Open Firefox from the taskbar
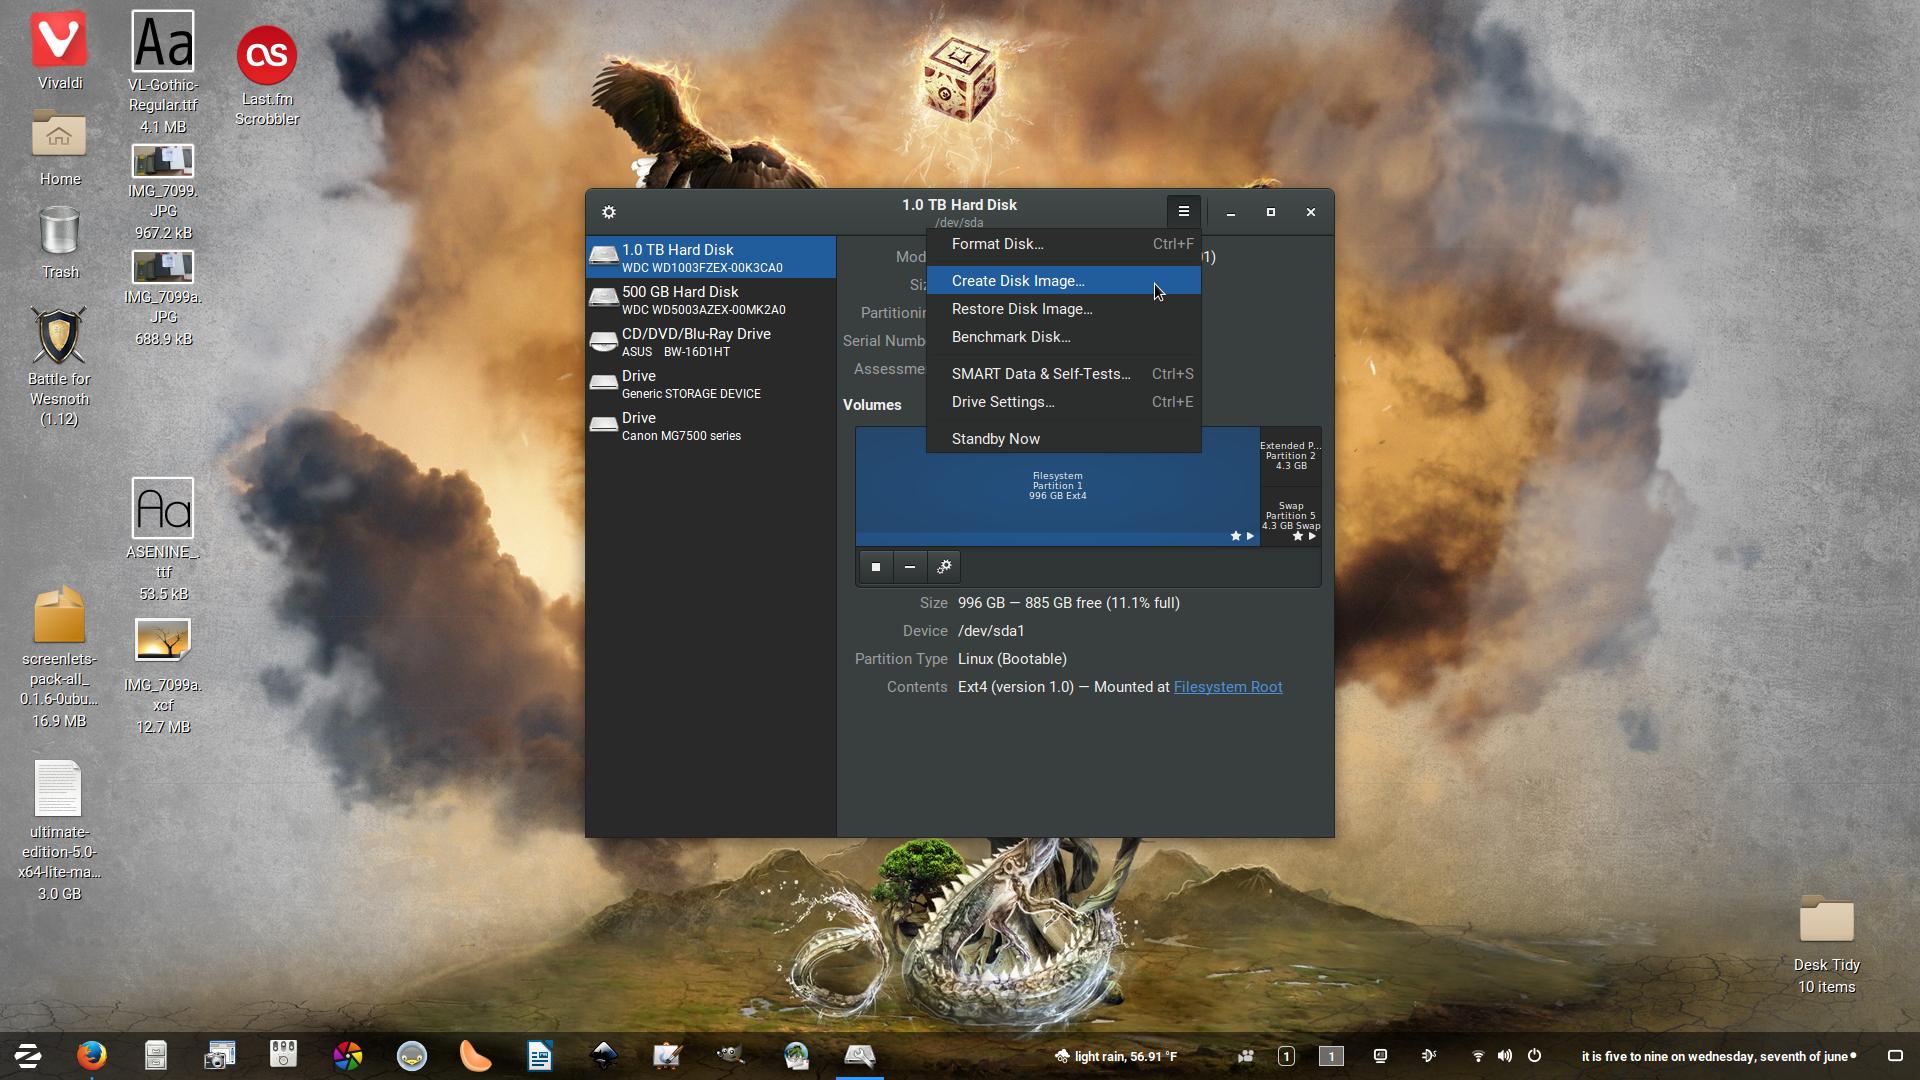The width and height of the screenshot is (1920, 1080). click(92, 1056)
